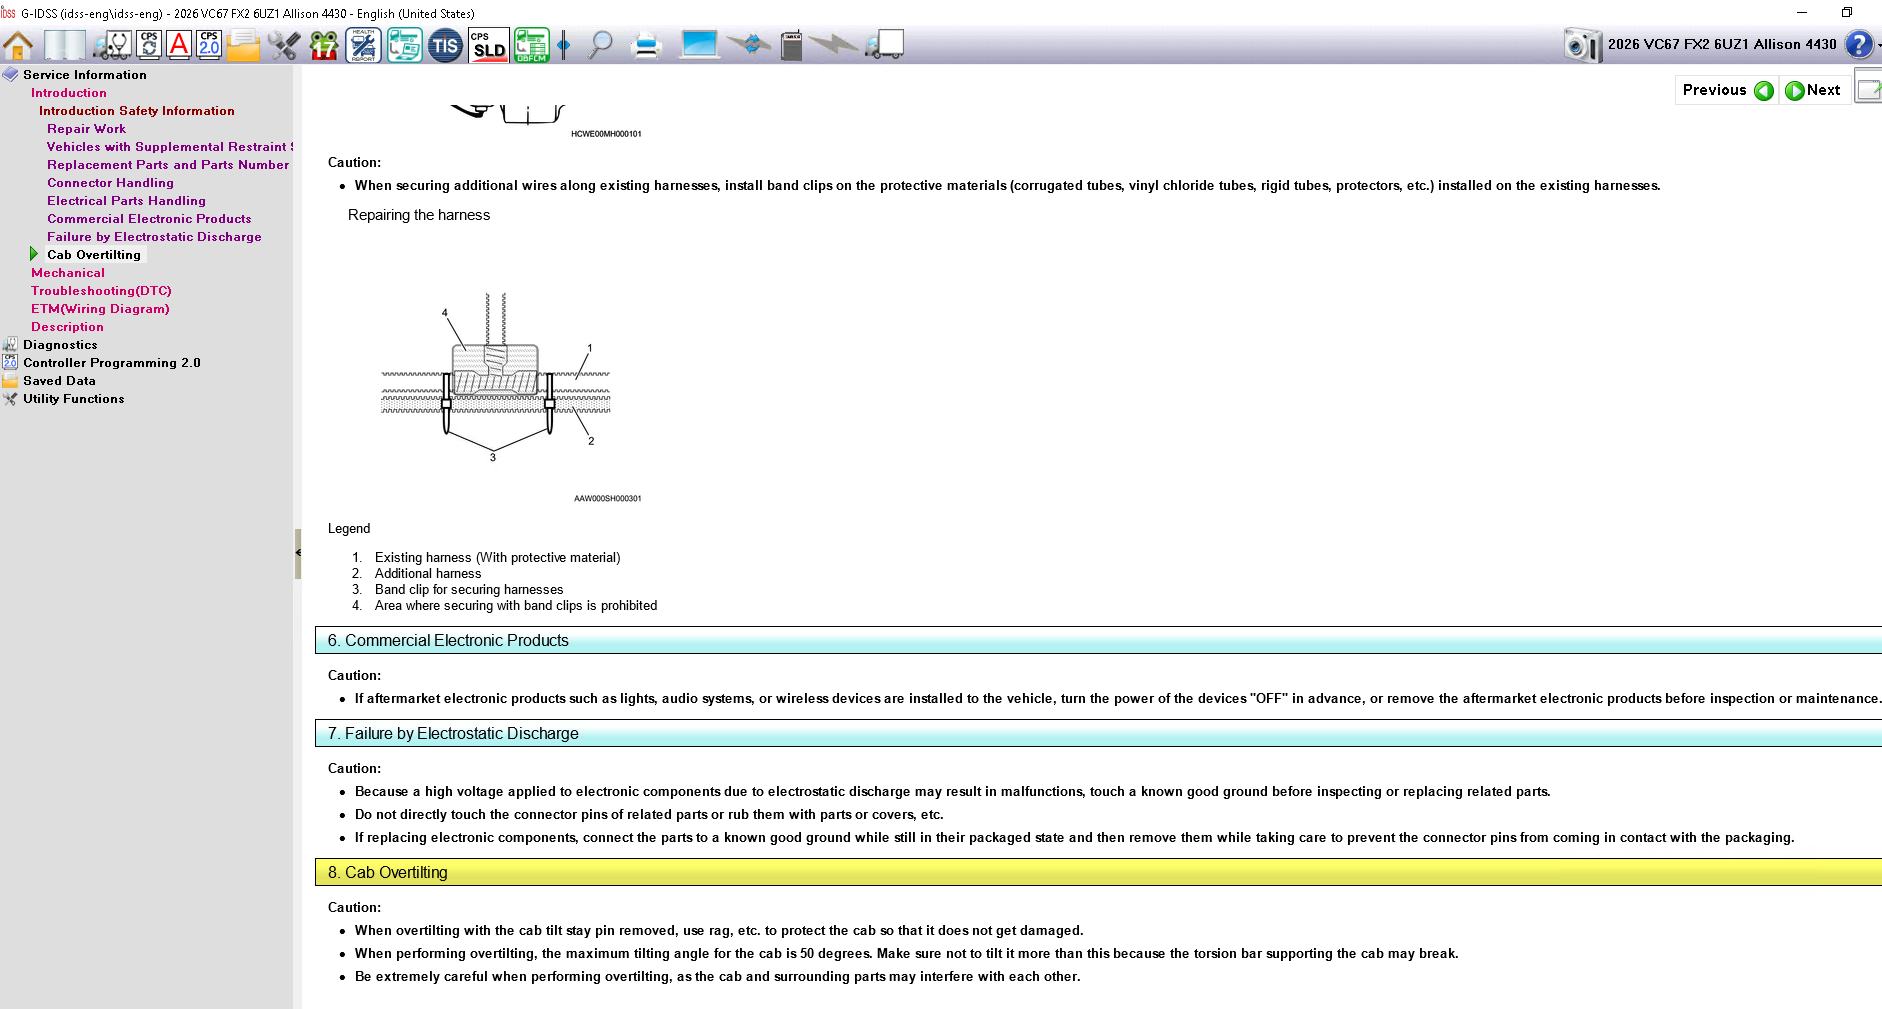This screenshot has height=1009, width=1882.
Task: Open CPS 2.0 toolbar icon
Action: (x=209, y=45)
